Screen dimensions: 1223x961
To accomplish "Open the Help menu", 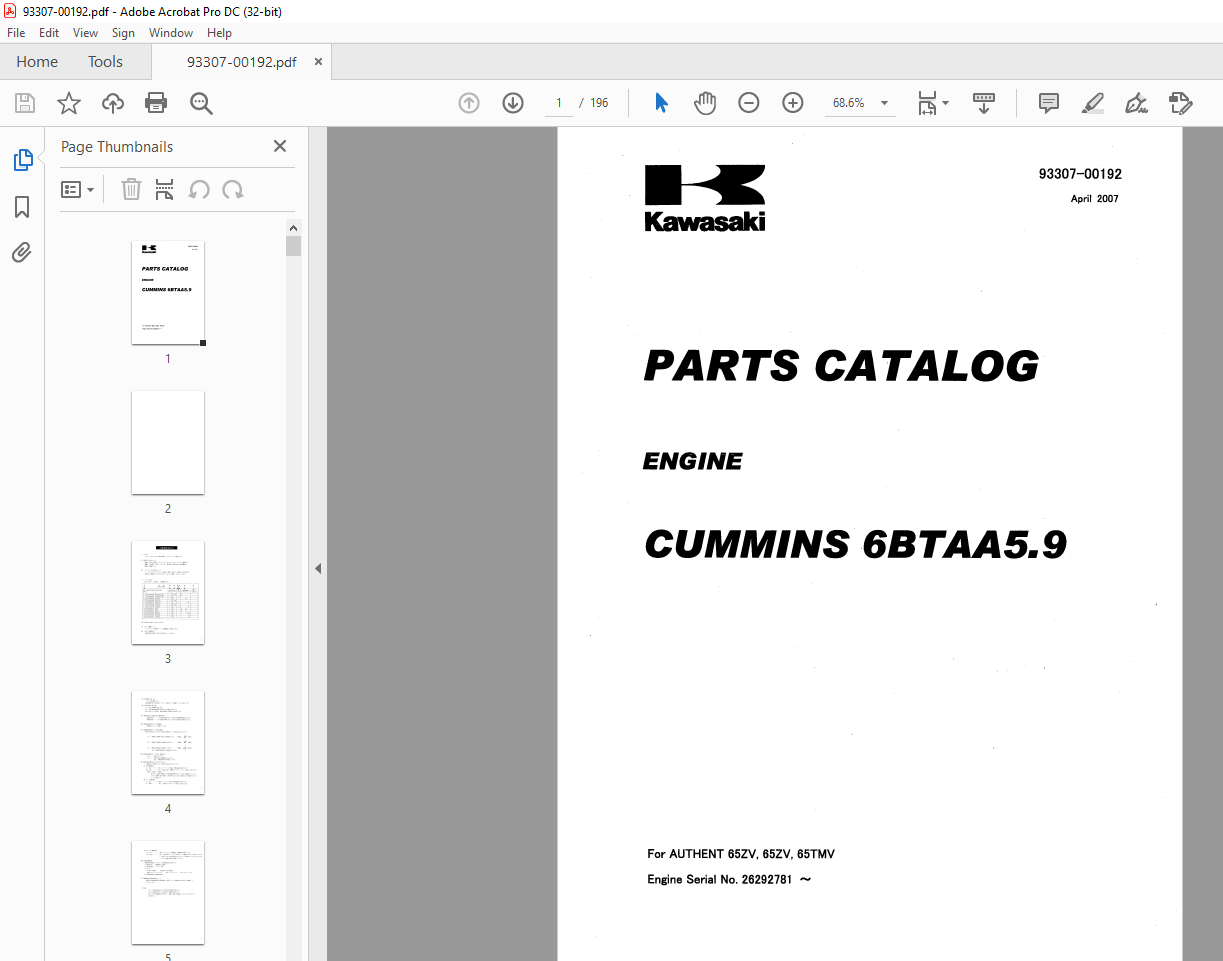I will click(219, 33).
